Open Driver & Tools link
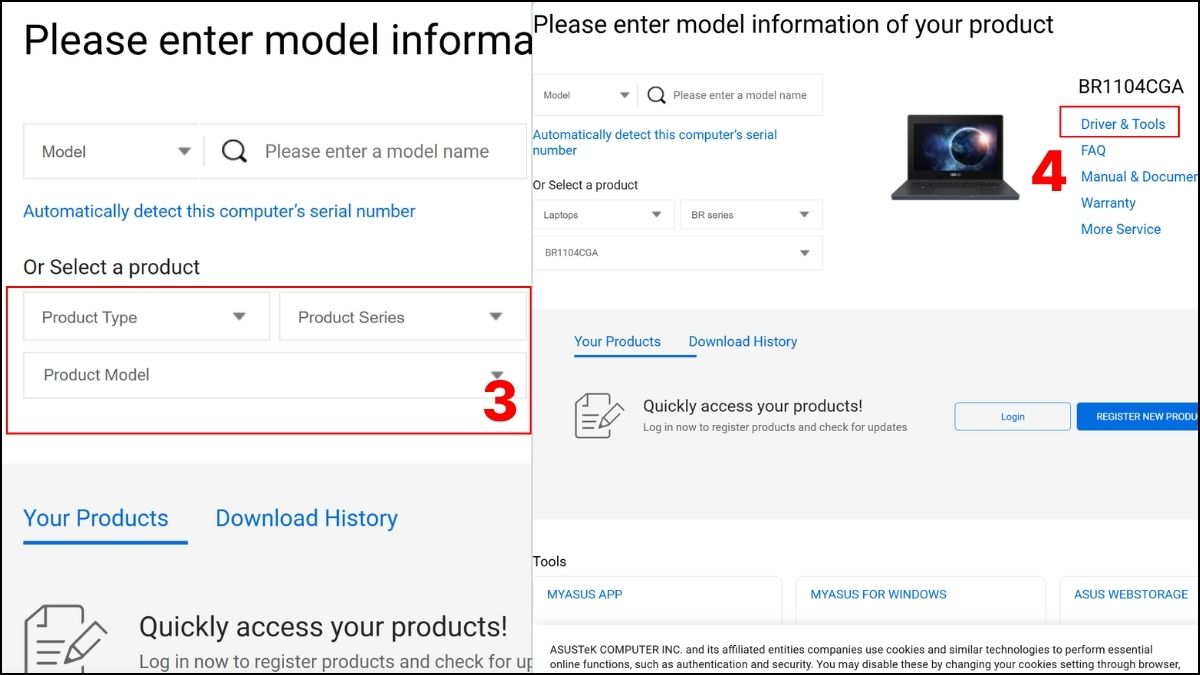Image resolution: width=1200 pixels, height=675 pixels. [1123, 124]
